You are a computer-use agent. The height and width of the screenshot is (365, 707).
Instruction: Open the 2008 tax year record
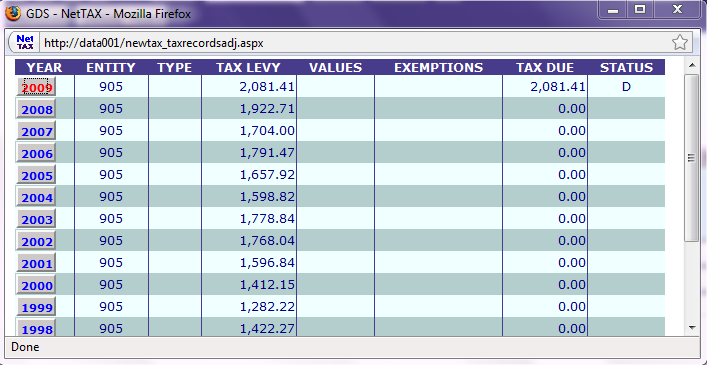(36, 109)
